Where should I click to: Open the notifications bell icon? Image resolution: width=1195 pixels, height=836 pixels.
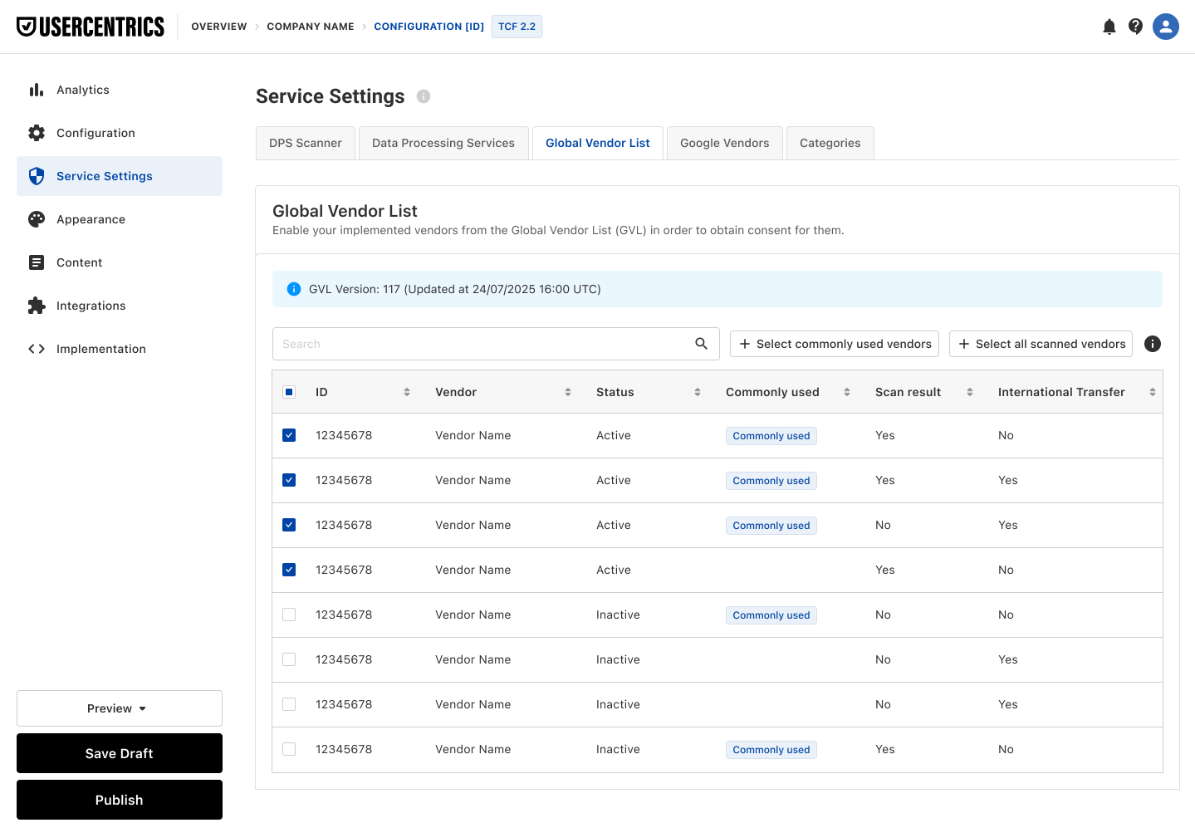tap(1109, 27)
